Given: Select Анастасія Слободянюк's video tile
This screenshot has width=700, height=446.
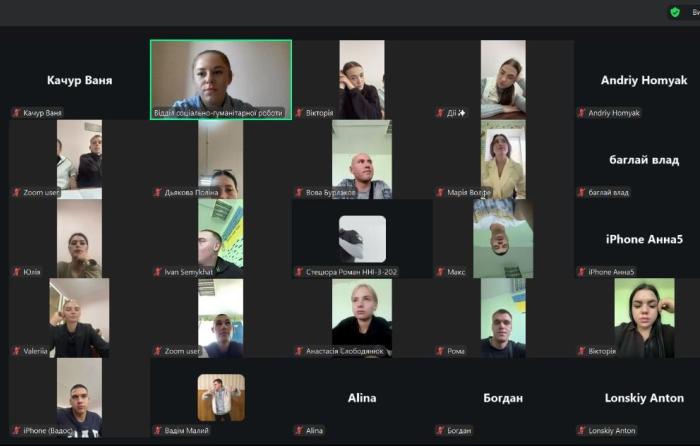Looking at the screenshot, I should point(362,318).
